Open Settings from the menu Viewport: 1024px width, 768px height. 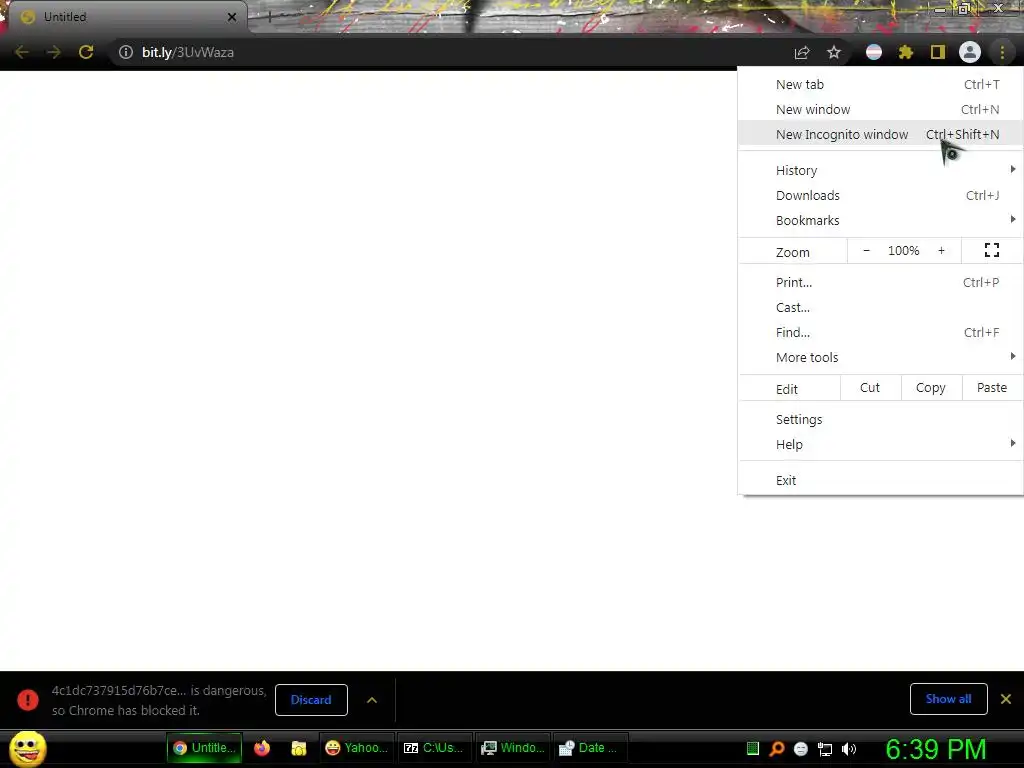pyautogui.click(x=880, y=419)
